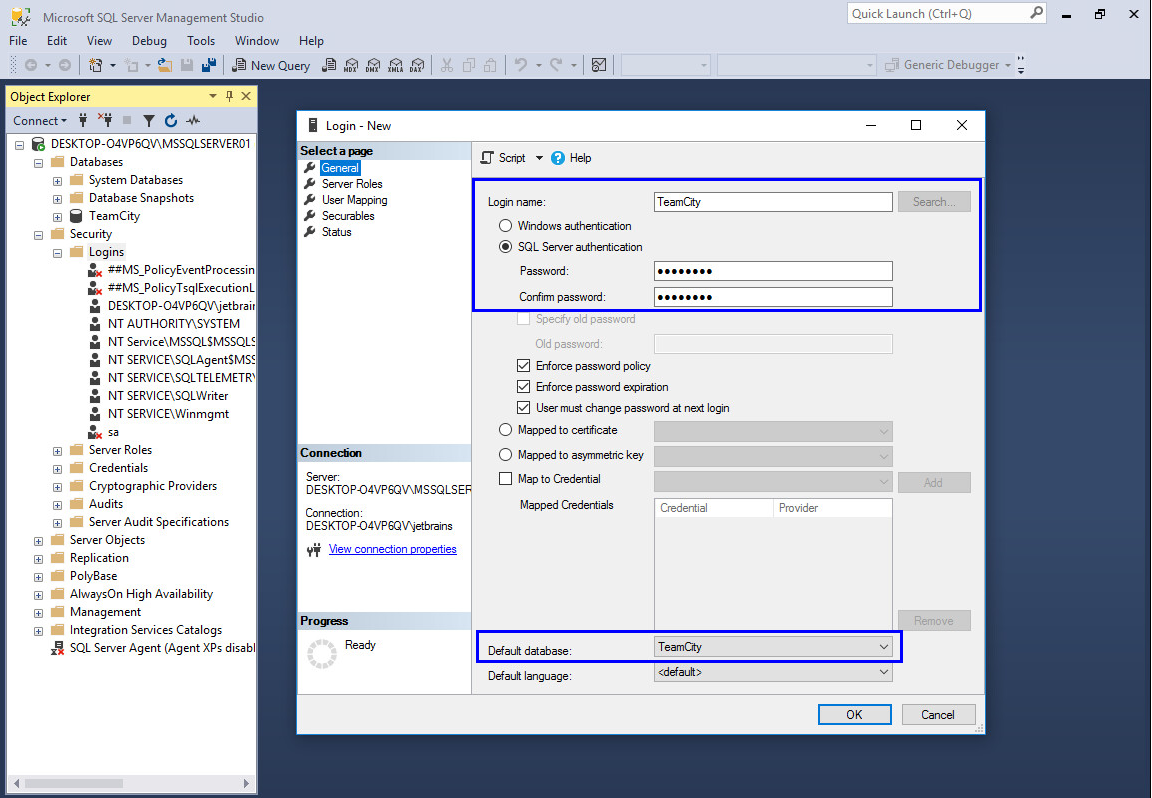The height and width of the screenshot is (798, 1152).
Task: Enable the Map to Credential checkbox
Action: 506,479
